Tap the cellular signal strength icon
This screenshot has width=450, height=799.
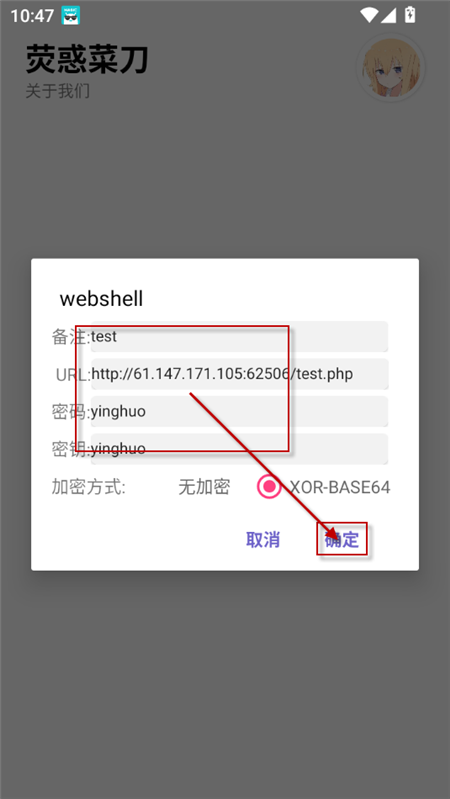(388, 15)
